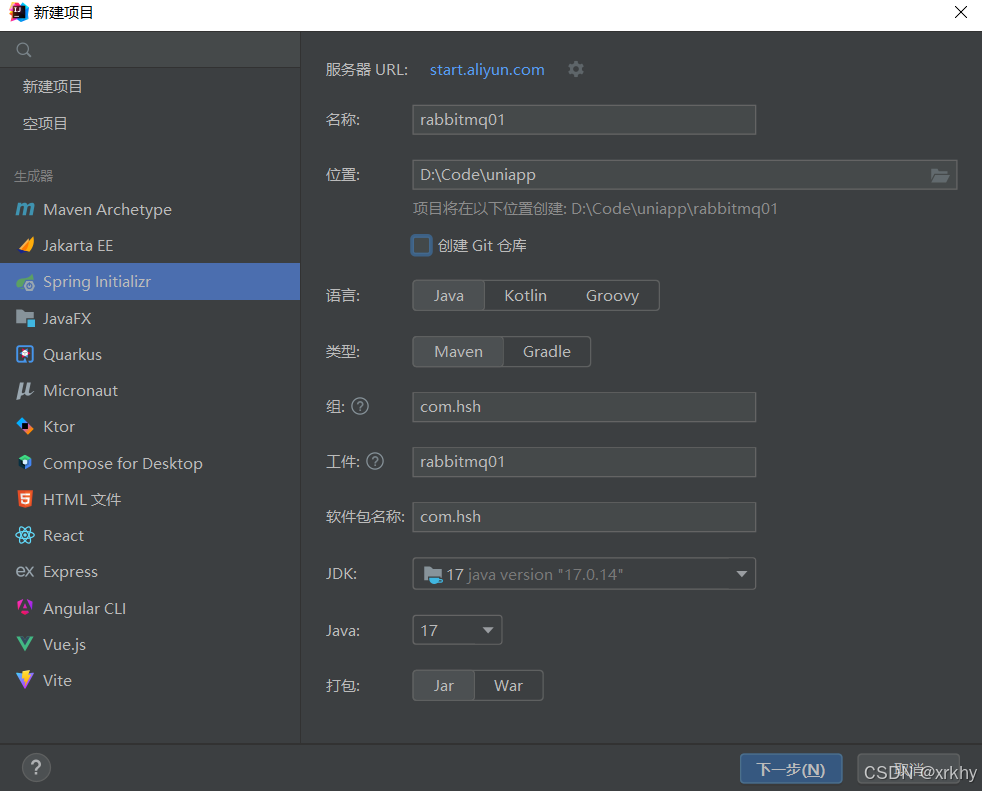Choose Gradle as build type
Screen dimensions: 982x791
click(547, 352)
